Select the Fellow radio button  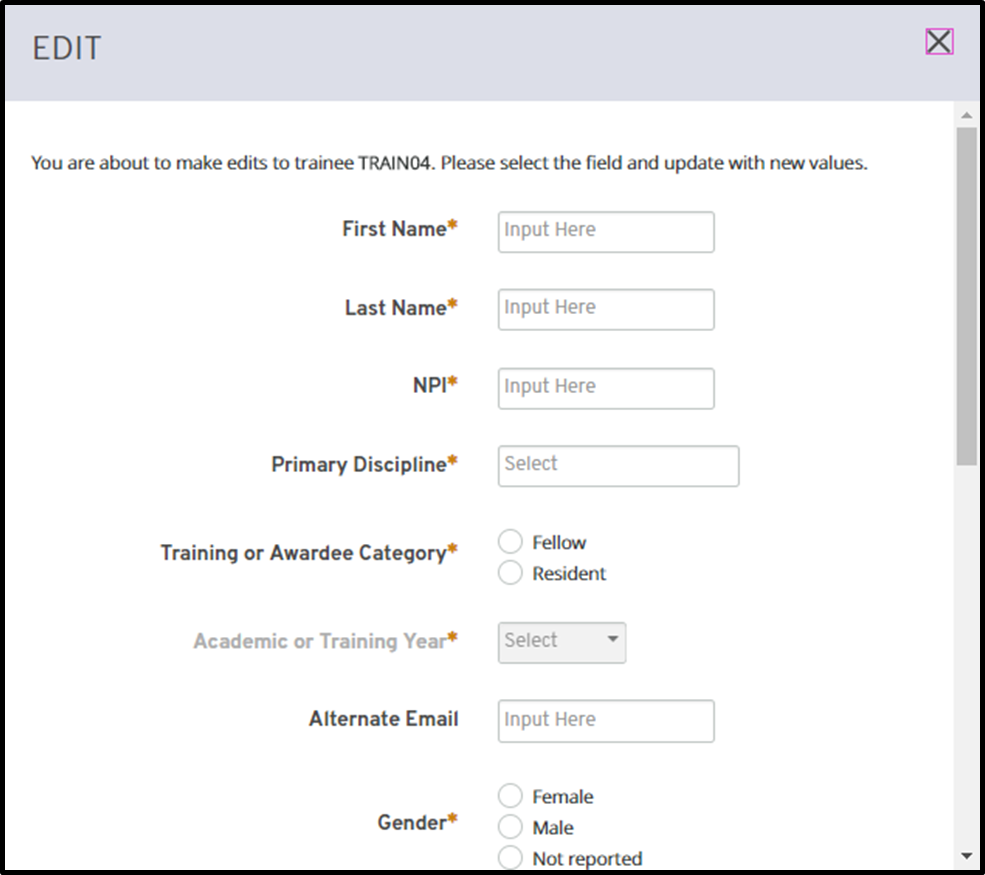(x=510, y=542)
